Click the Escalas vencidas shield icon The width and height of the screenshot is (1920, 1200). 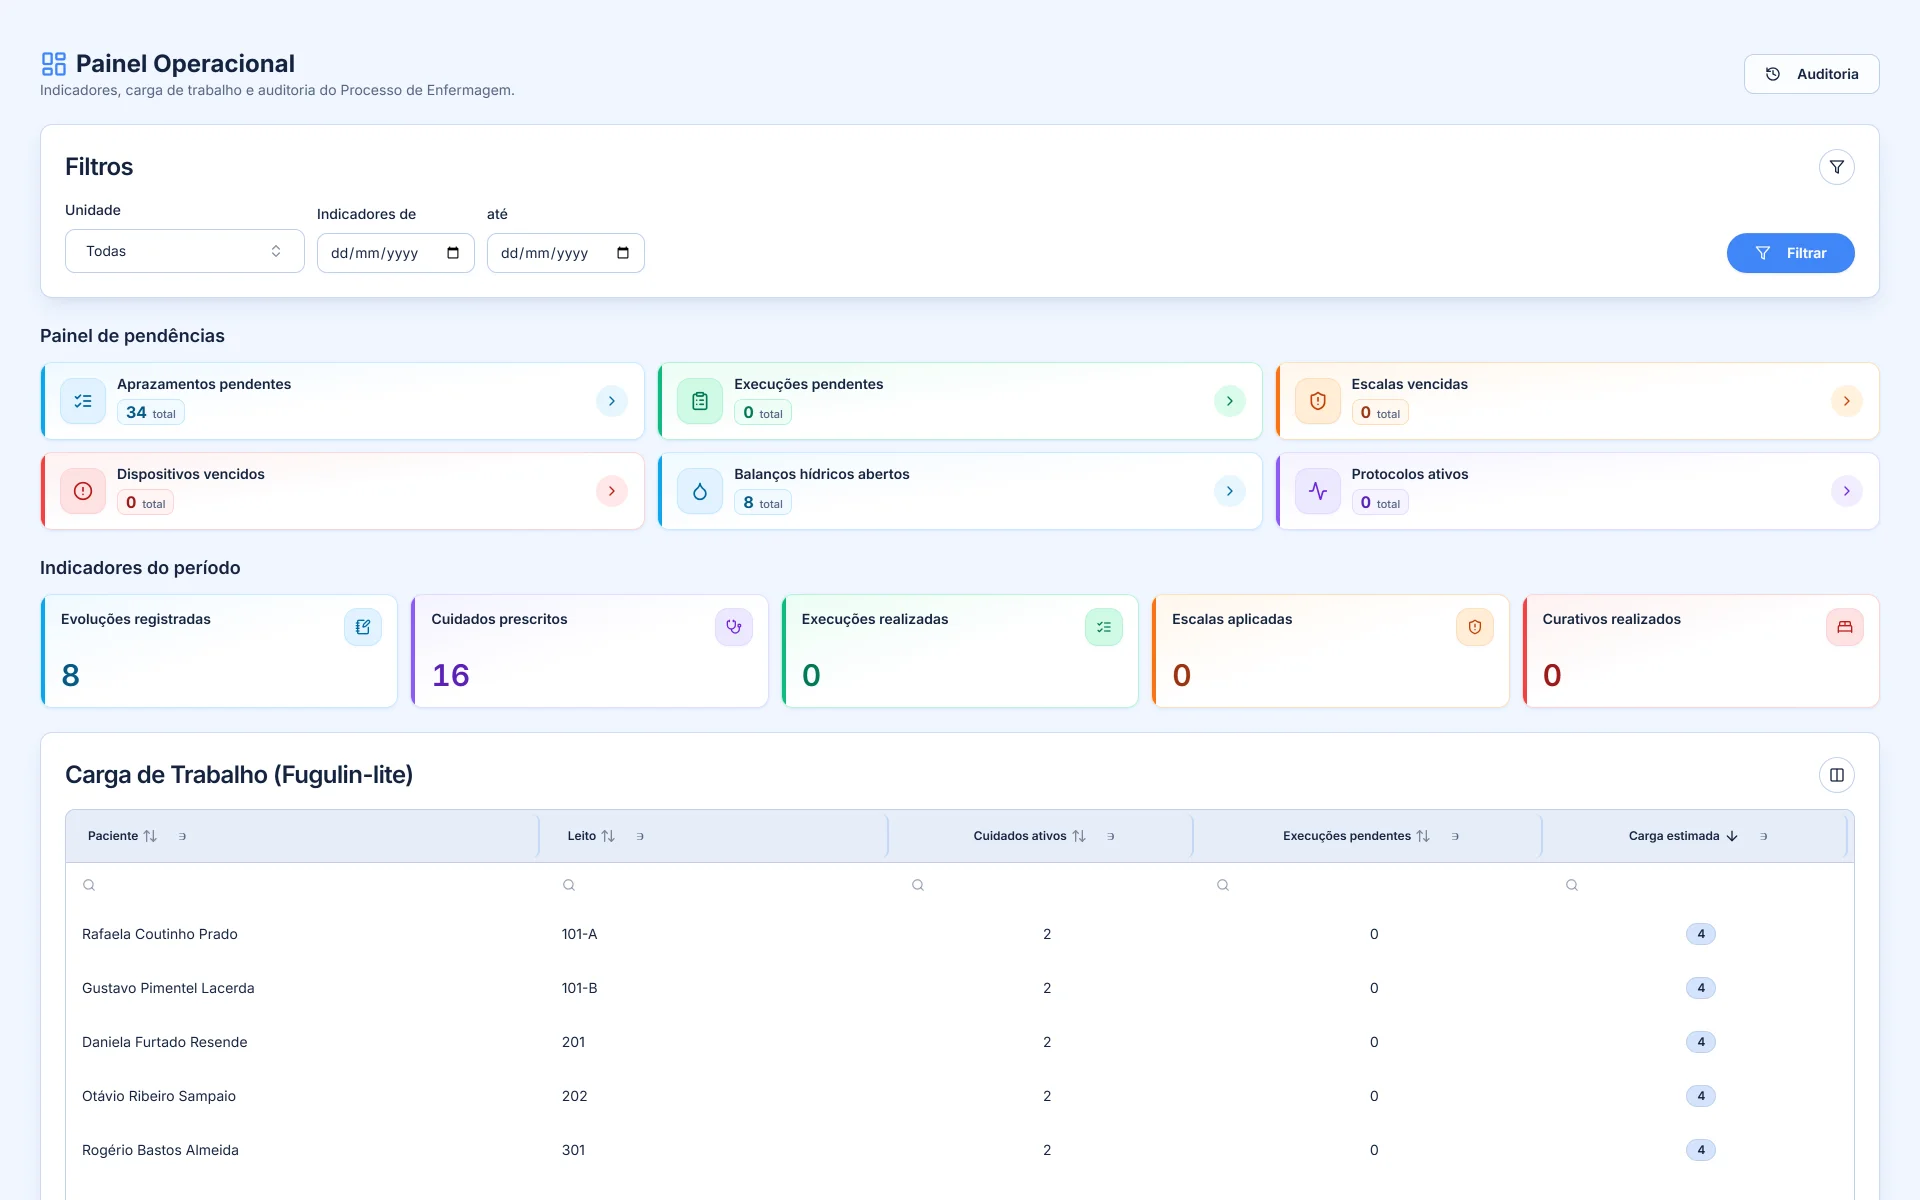tap(1318, 401)
